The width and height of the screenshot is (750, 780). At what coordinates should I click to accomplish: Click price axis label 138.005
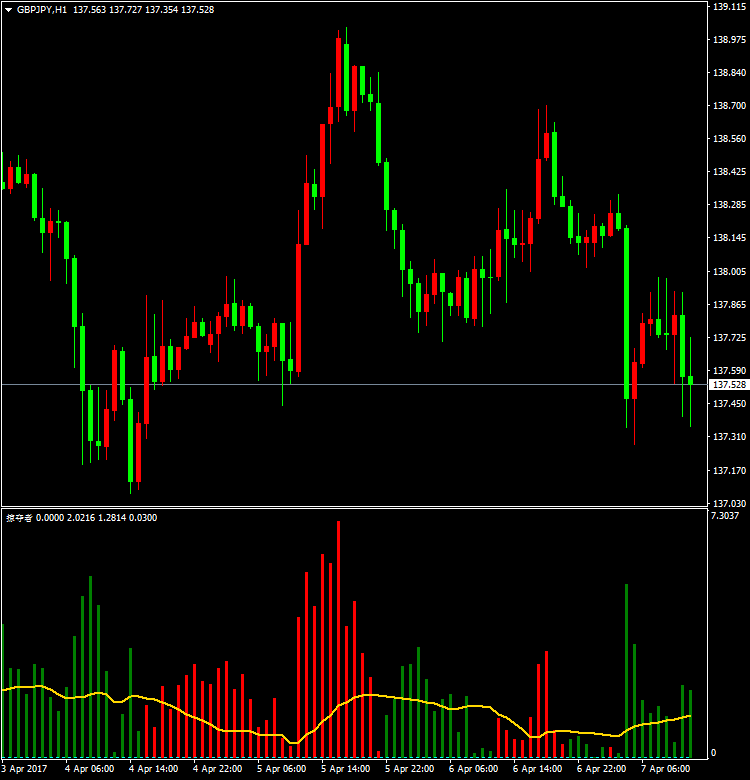tap(730, 271)
